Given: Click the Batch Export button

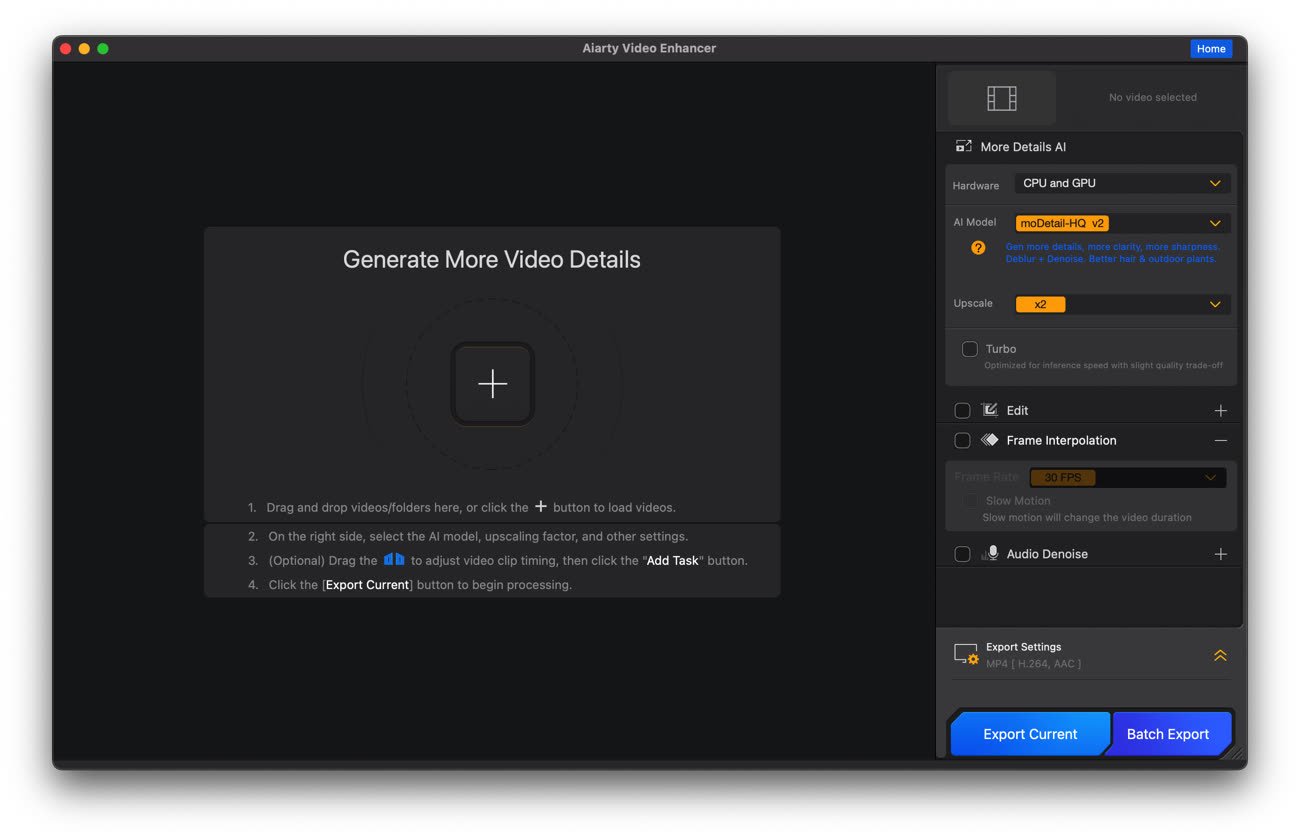Looking at the screenshot, I should 1168,734.
